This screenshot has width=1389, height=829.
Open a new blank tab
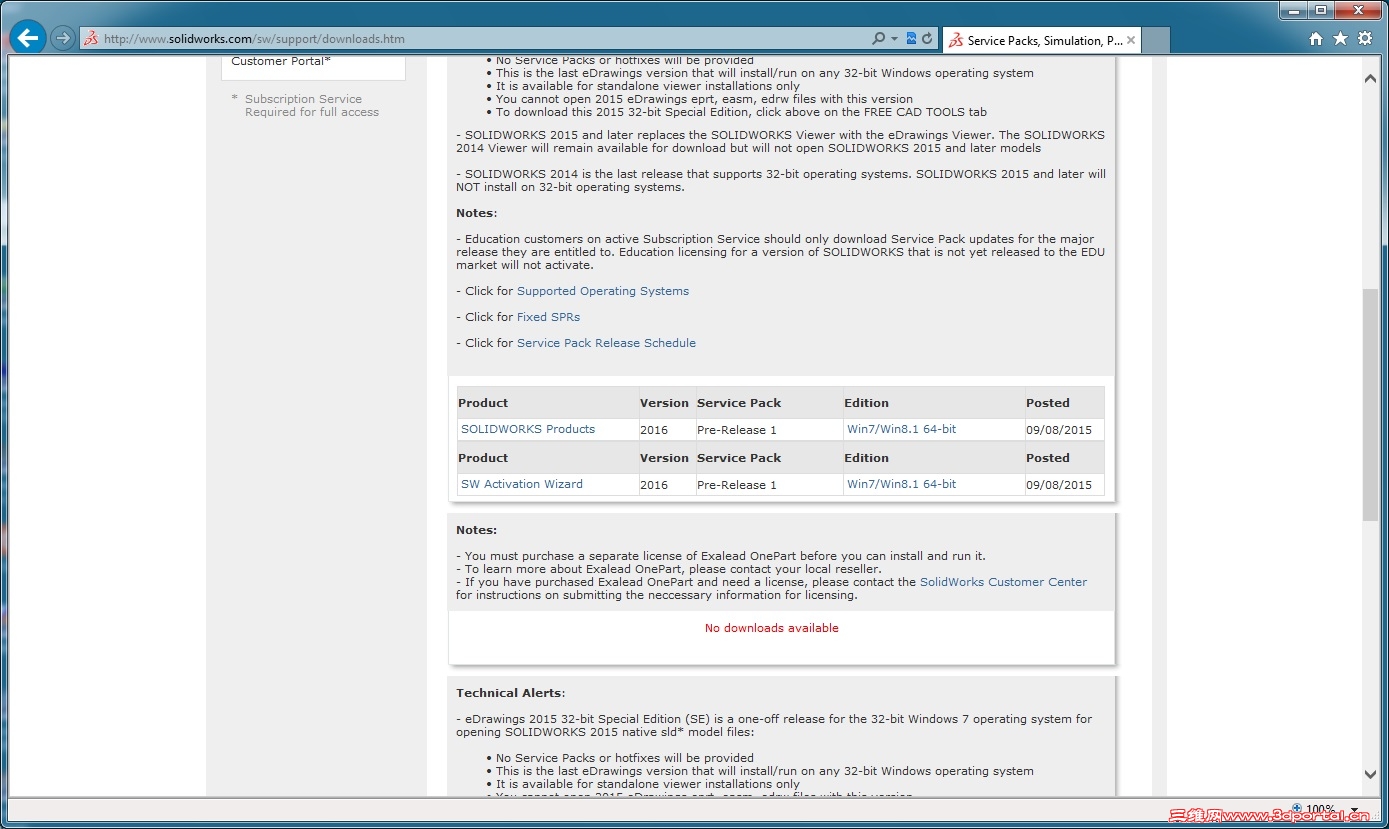coord(1156,41)
